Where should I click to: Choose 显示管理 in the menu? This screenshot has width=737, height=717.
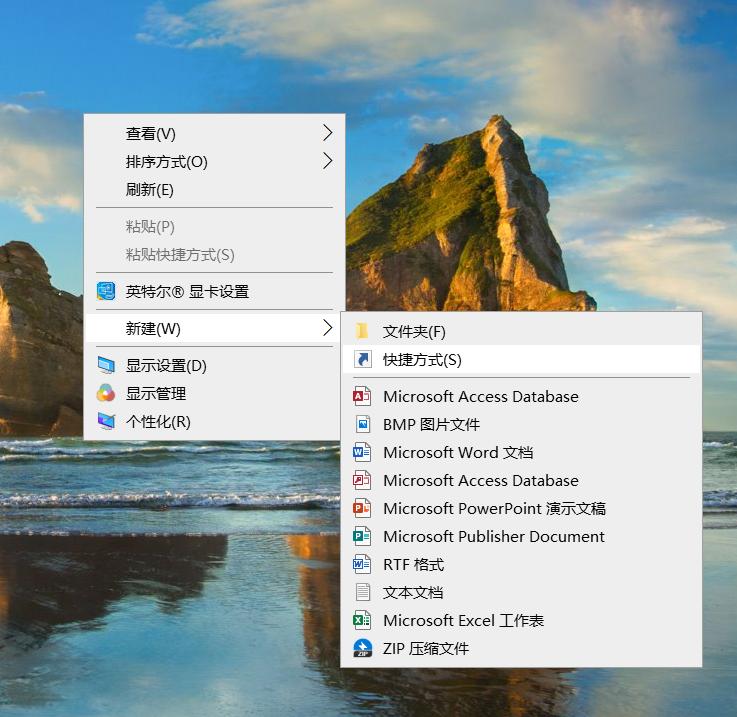click(214, 393)
